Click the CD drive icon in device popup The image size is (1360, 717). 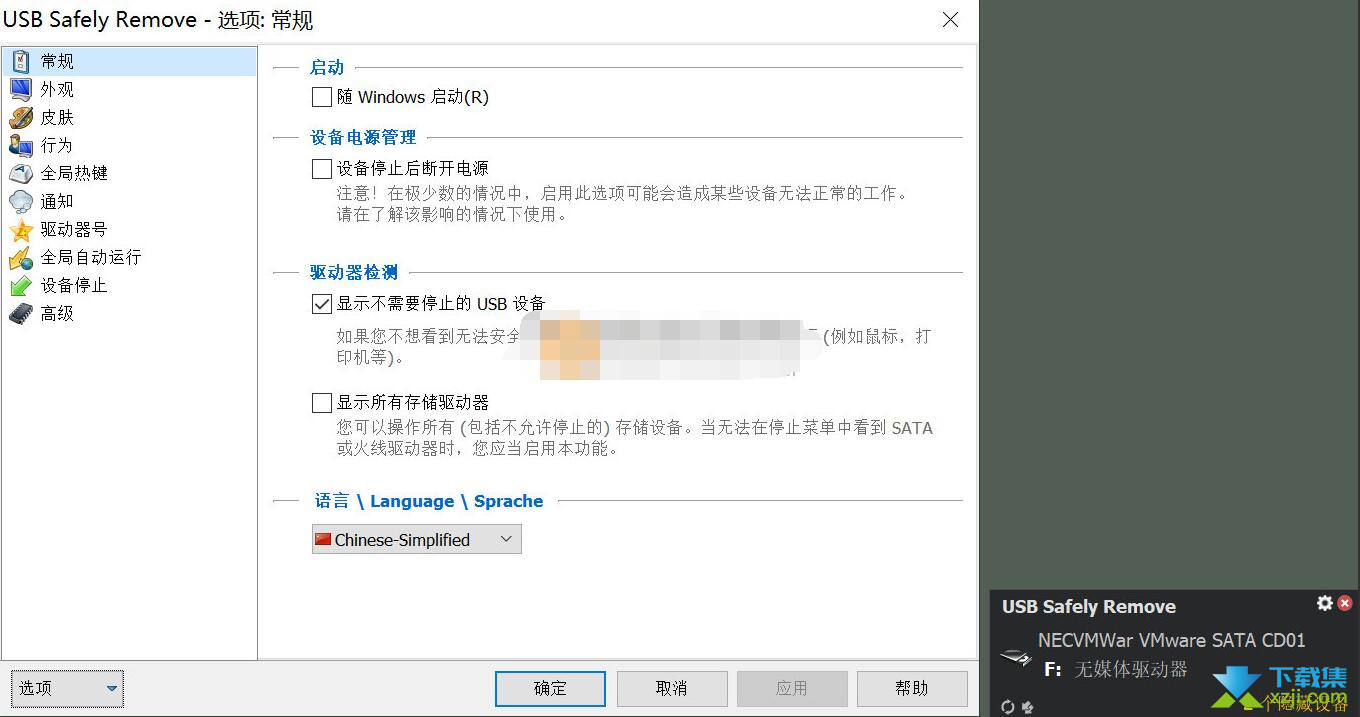click(1016, 657)
